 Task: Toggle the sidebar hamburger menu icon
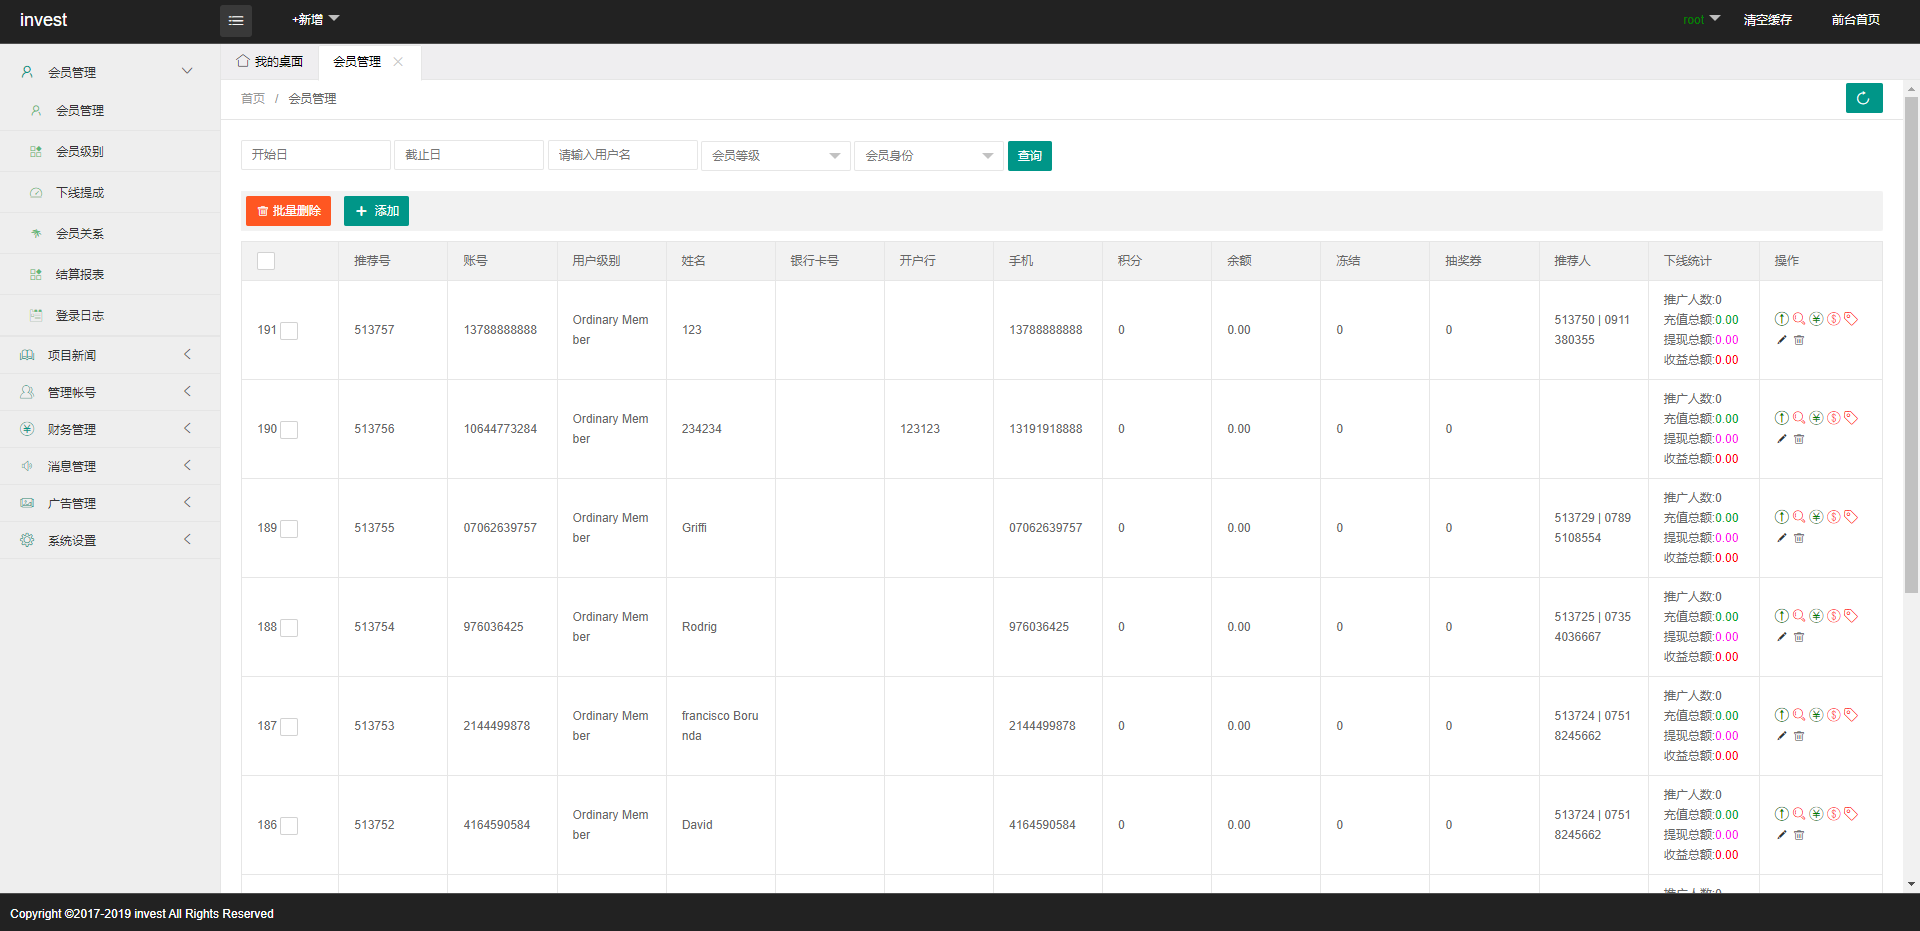[x=236, y=20]
